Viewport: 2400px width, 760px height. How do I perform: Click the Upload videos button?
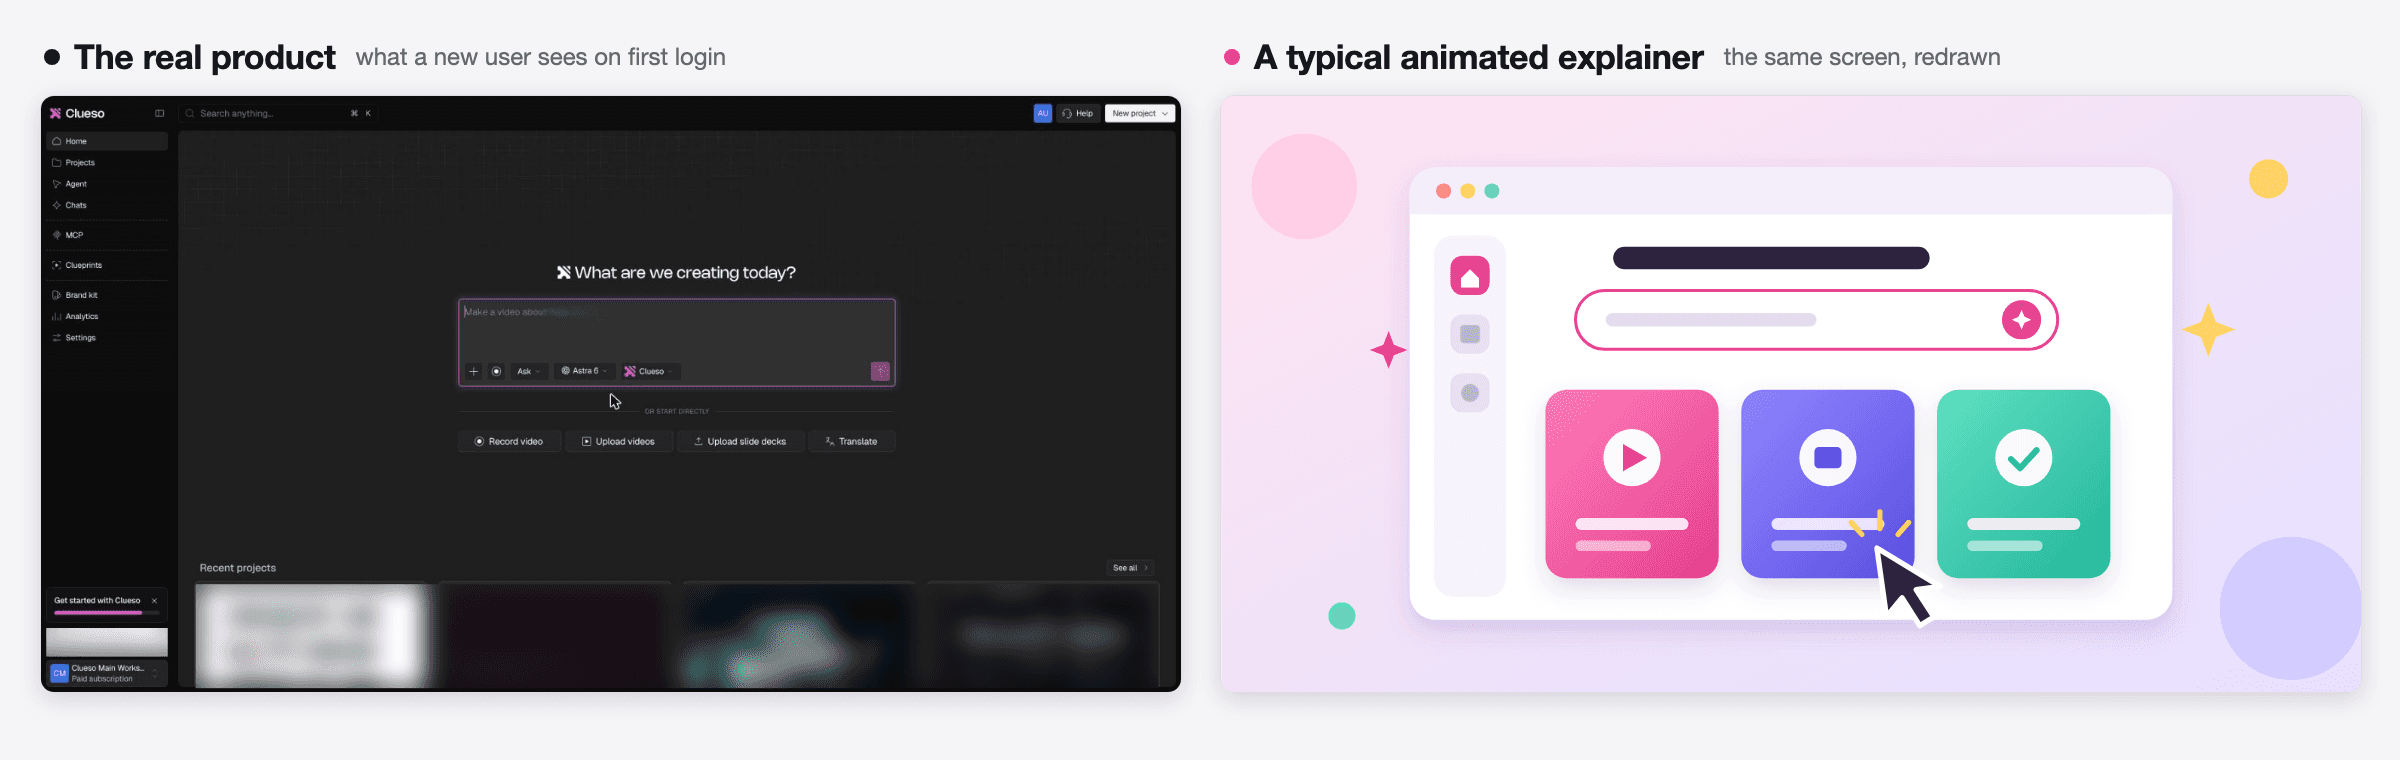click(x=619, y=441)
